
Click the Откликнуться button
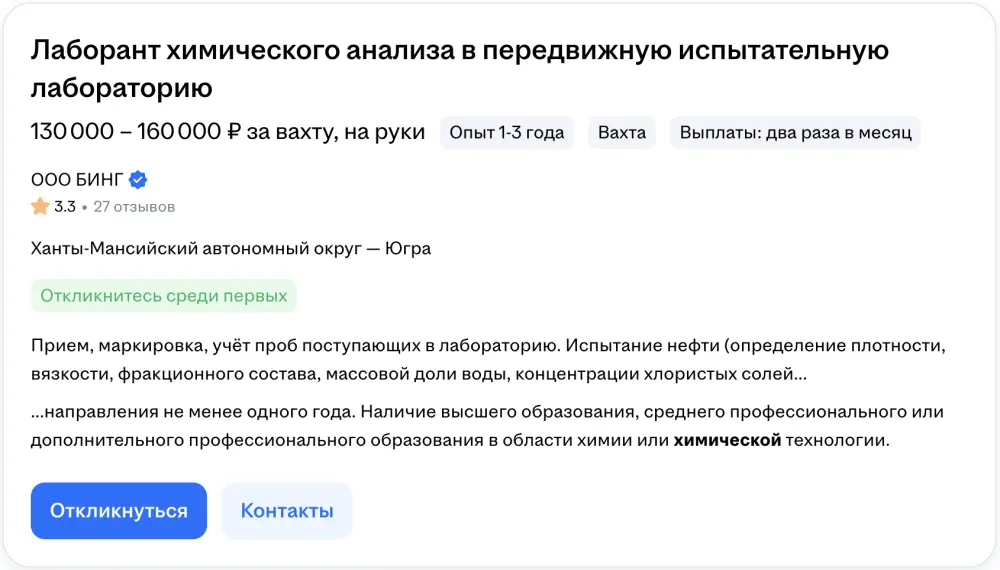(x=119, y=511)
